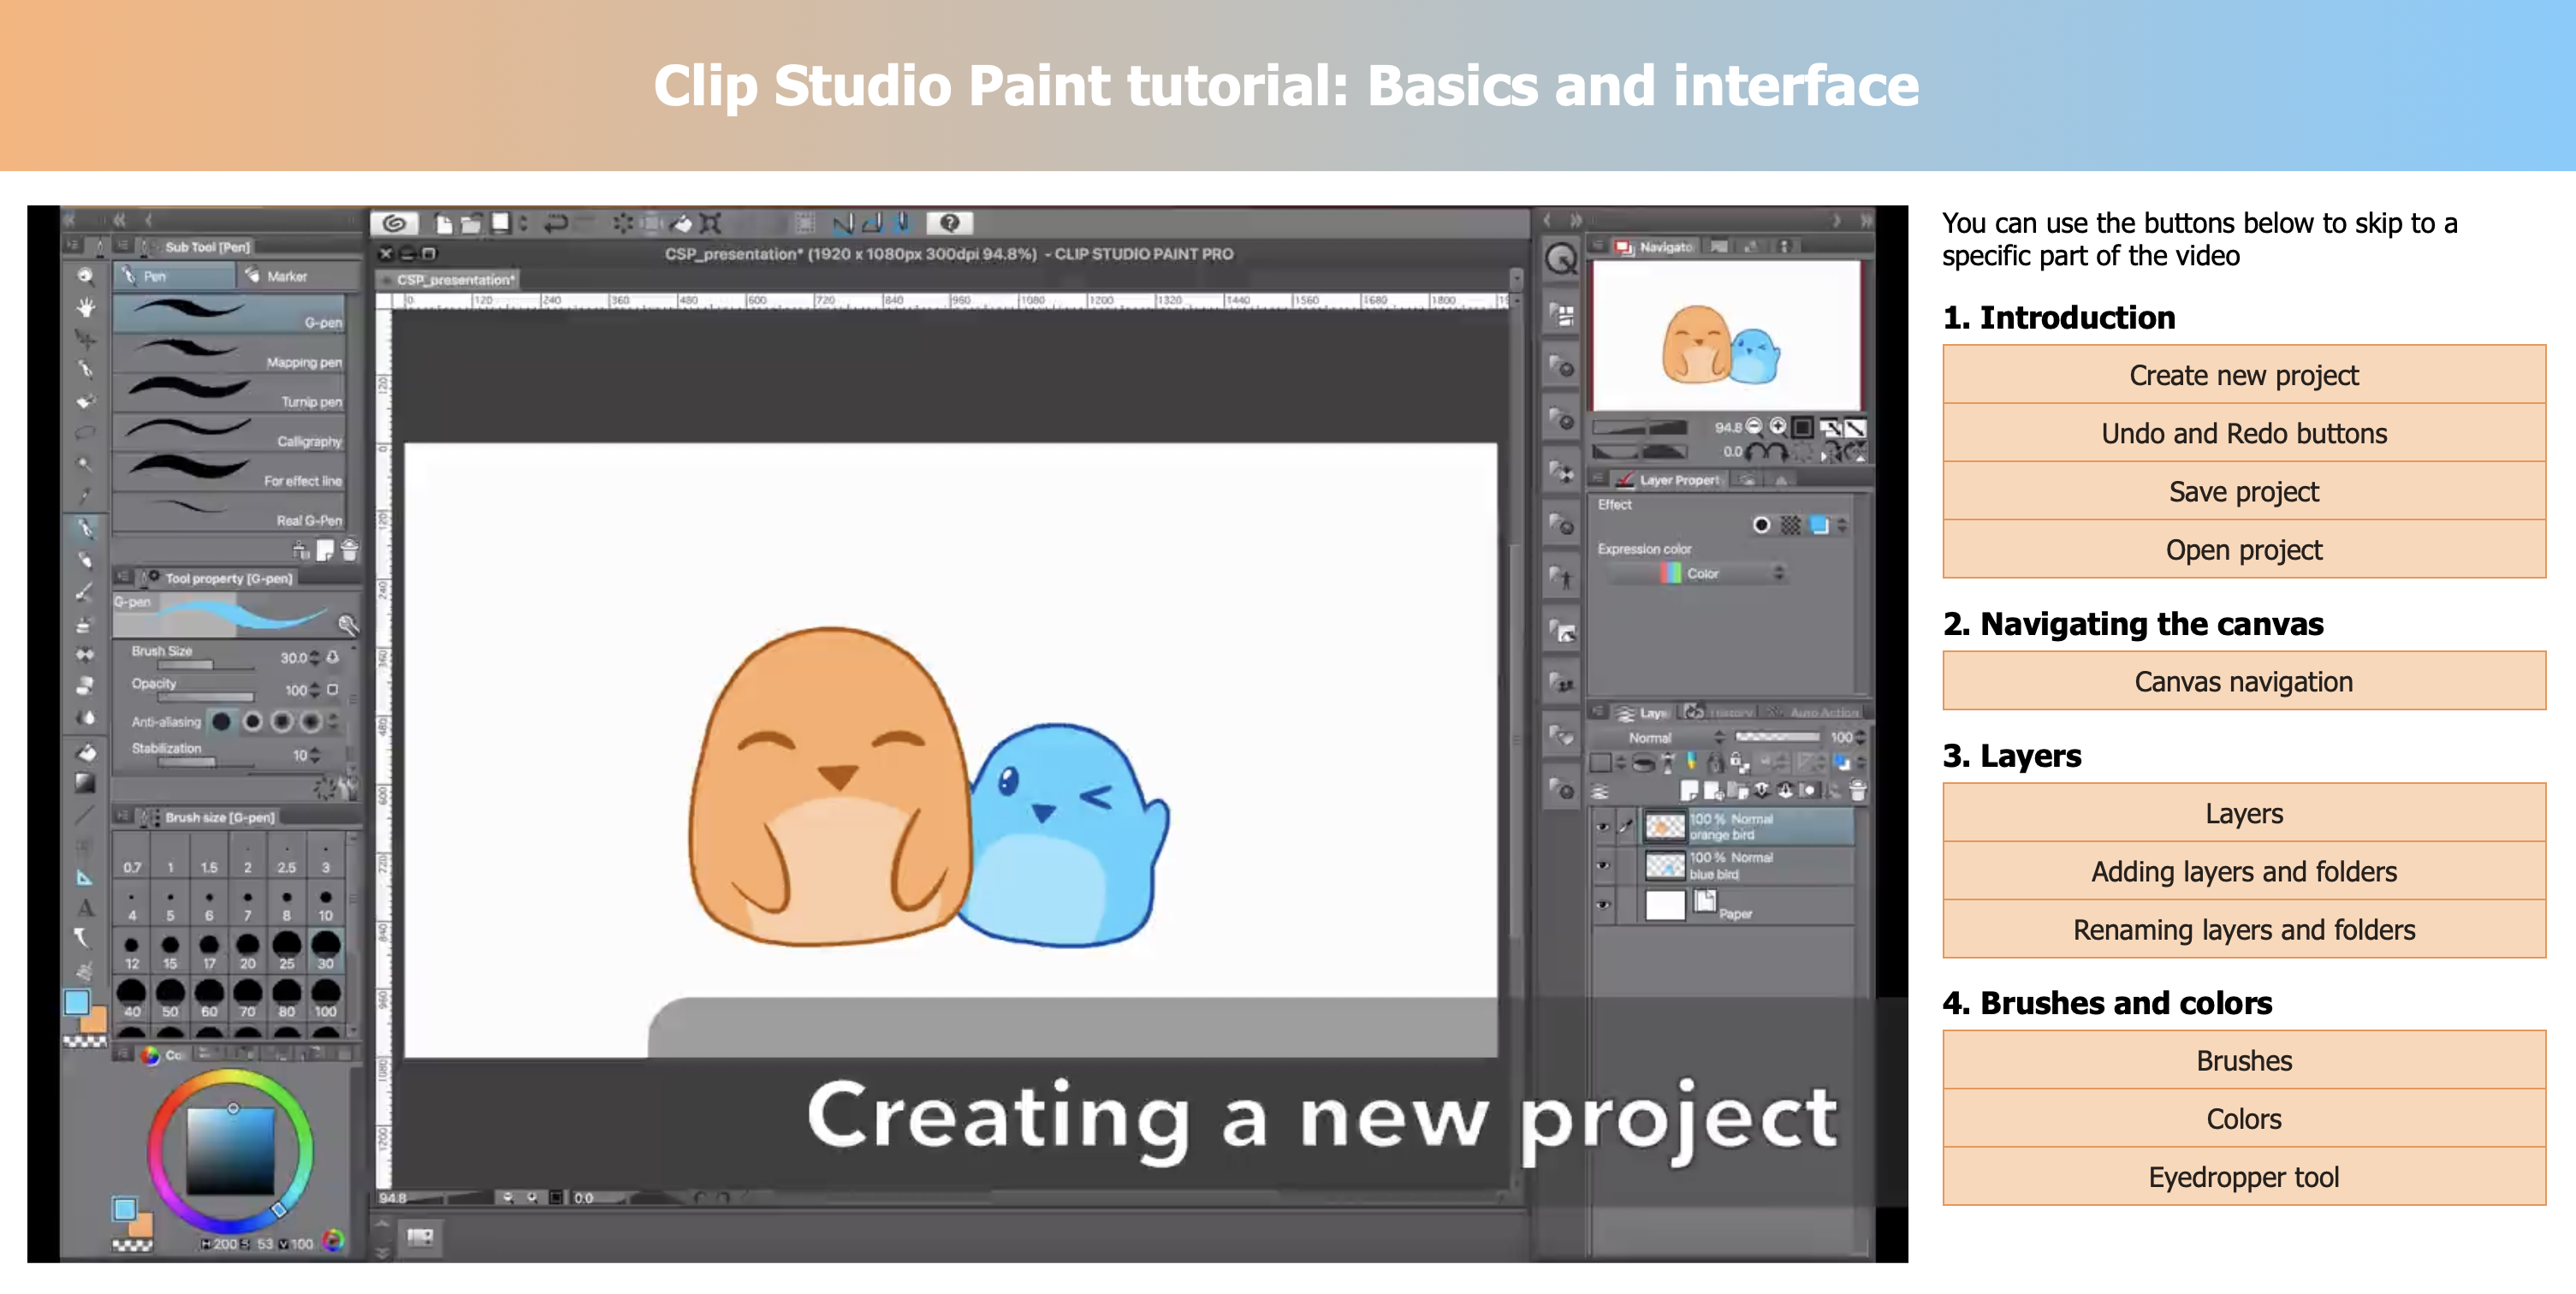Click the delete layer trash icon
Viewport: 2576px width, 1294px height.
[1857, 791]
